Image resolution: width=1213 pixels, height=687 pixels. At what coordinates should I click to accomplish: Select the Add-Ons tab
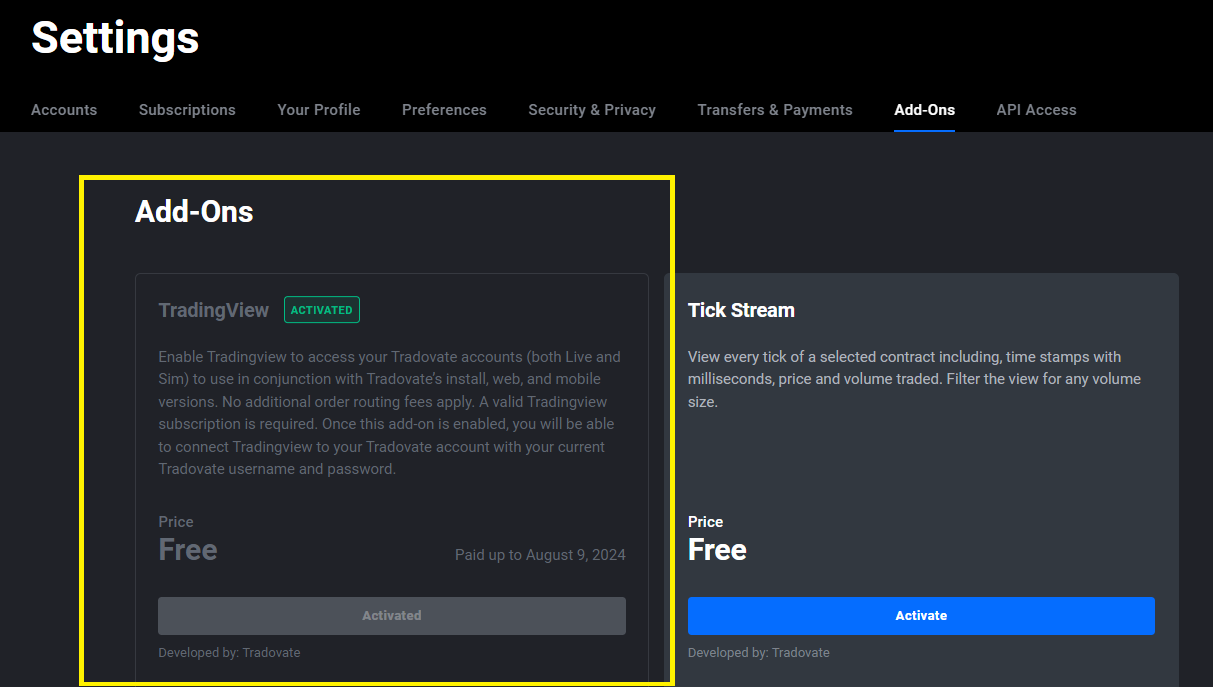coord(924,110)
